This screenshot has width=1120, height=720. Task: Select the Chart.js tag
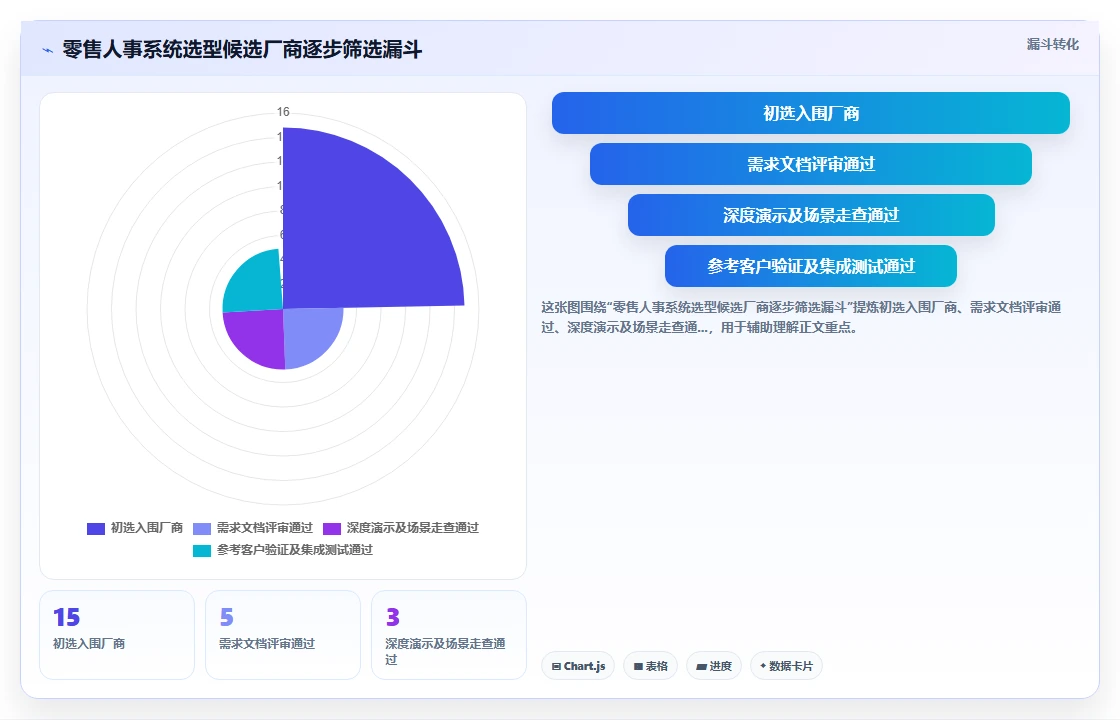[578, 666]
